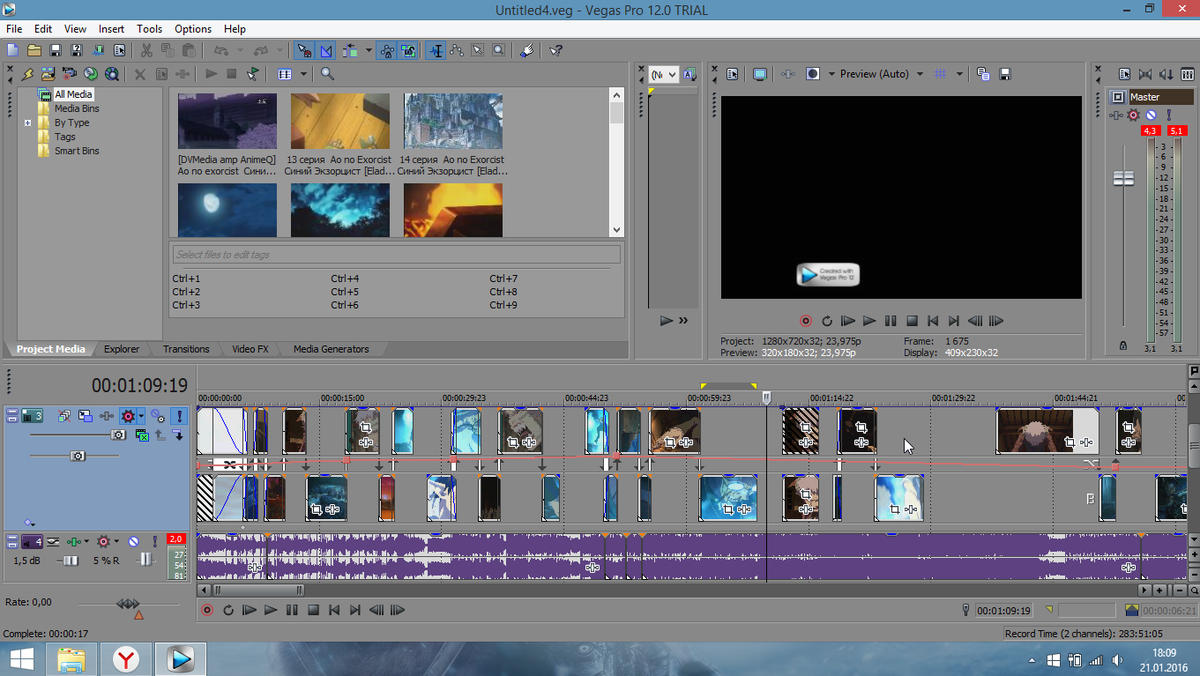Open the Insert menu
Image resolution: width=1200 pixels, height=676 pixels.
point(111,29)
